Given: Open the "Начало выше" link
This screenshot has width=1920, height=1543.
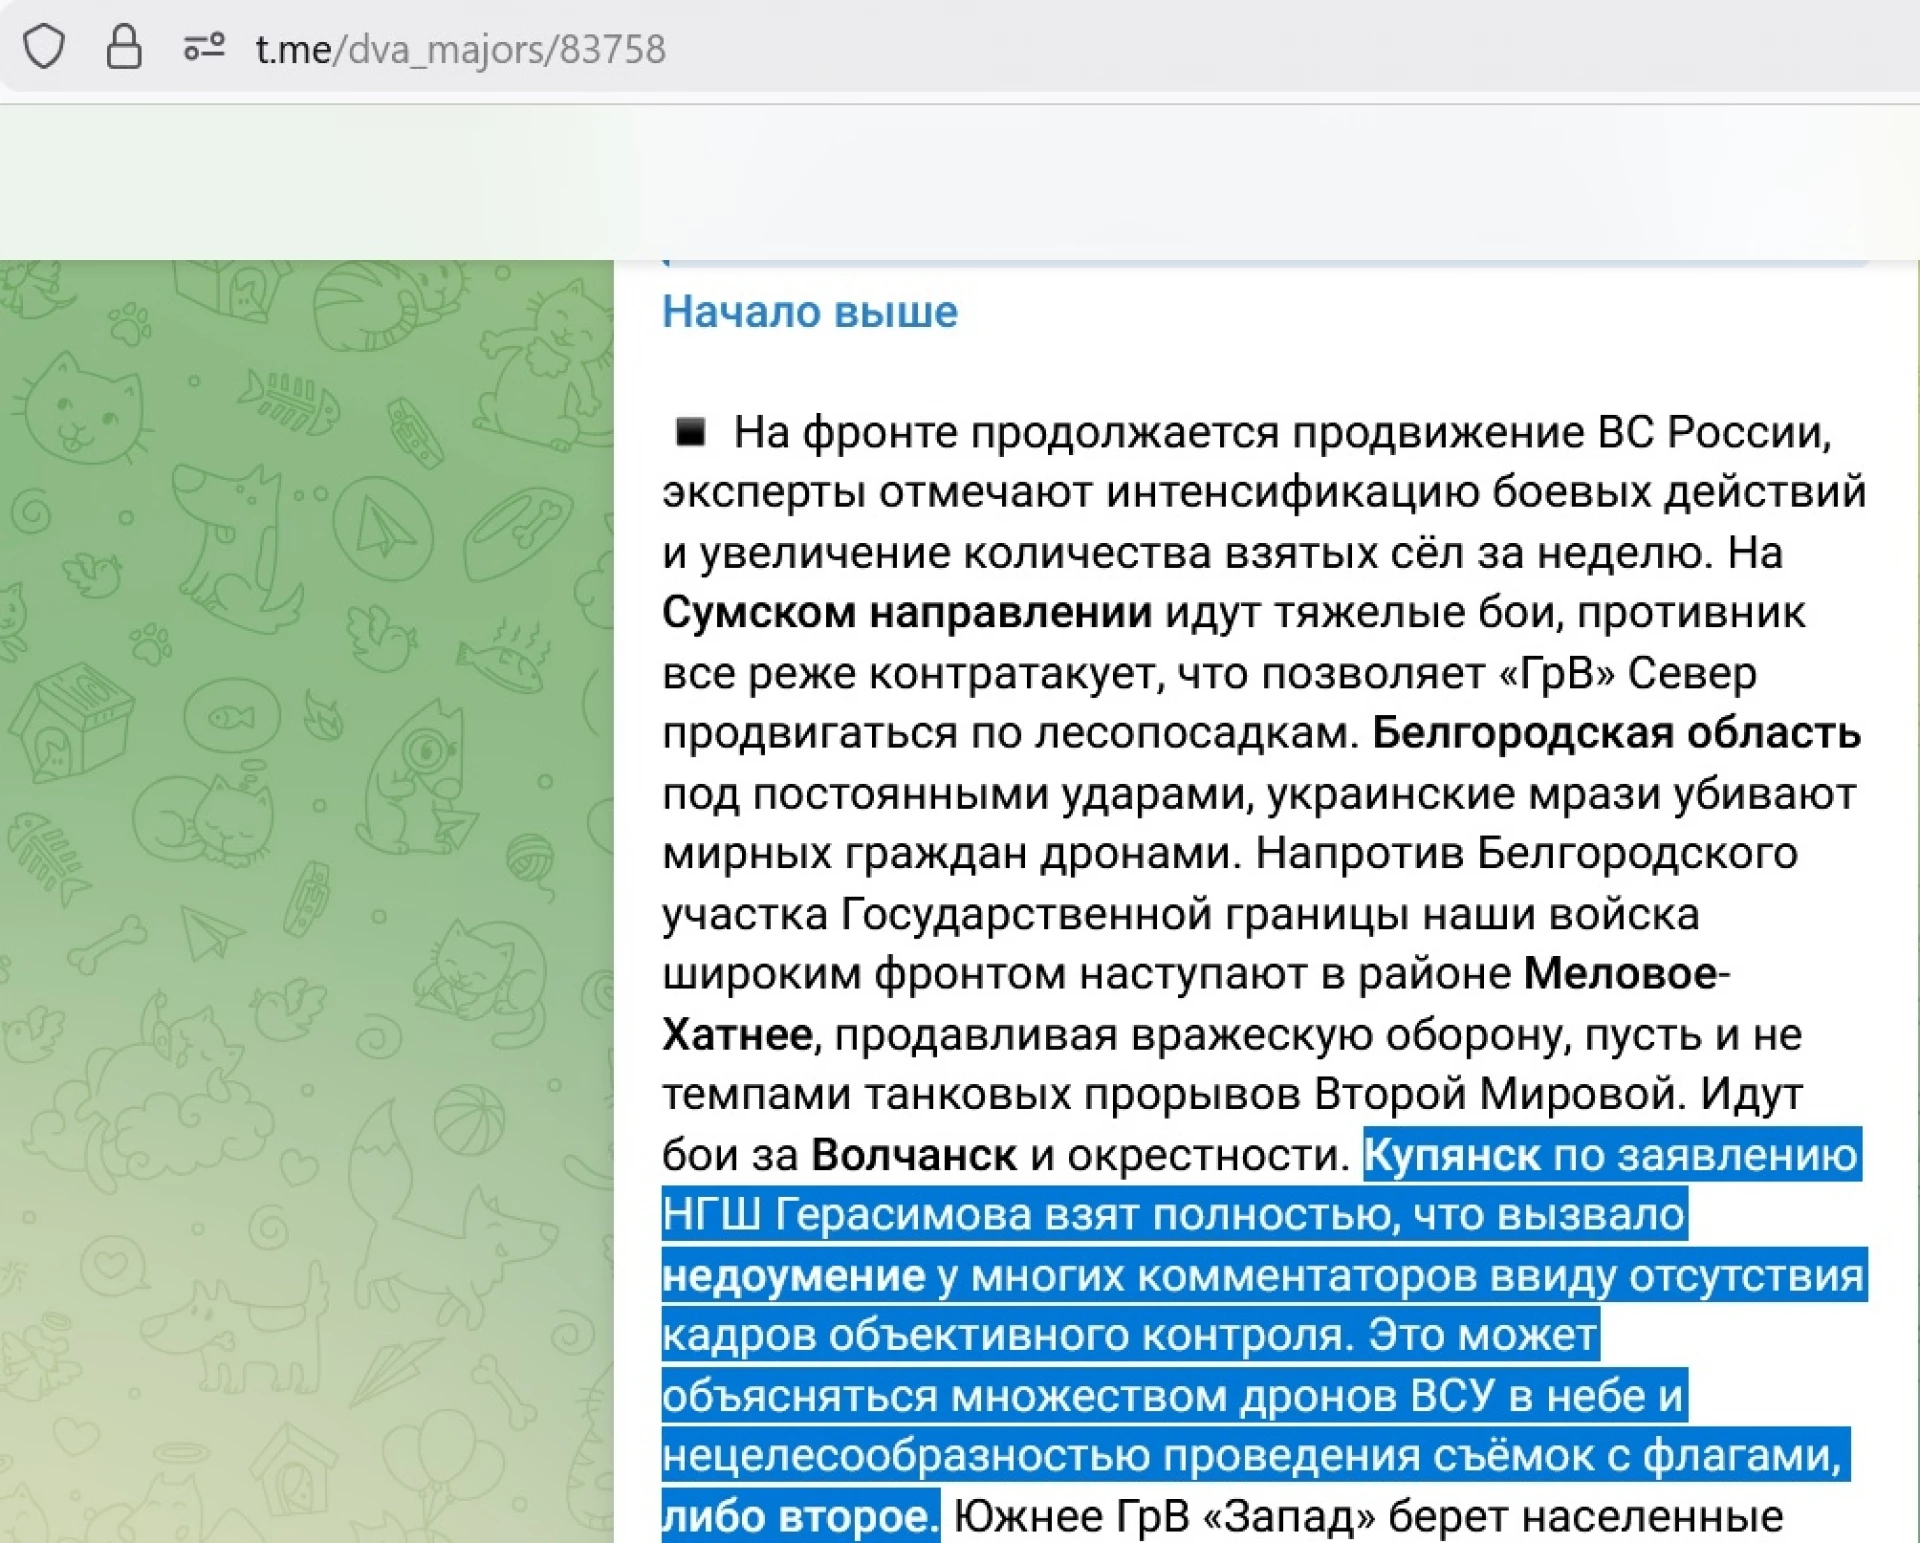Looking at the screenshot, I should (x=809, y=312).
